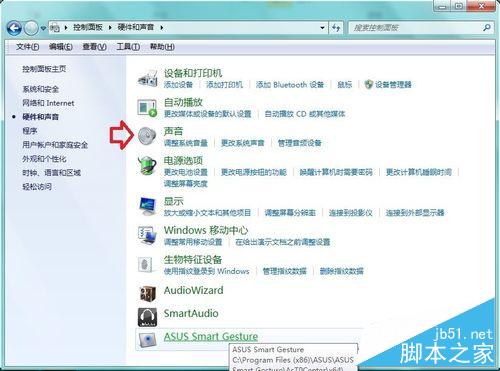Open 设备管理器 link

[x=393, y=85]
